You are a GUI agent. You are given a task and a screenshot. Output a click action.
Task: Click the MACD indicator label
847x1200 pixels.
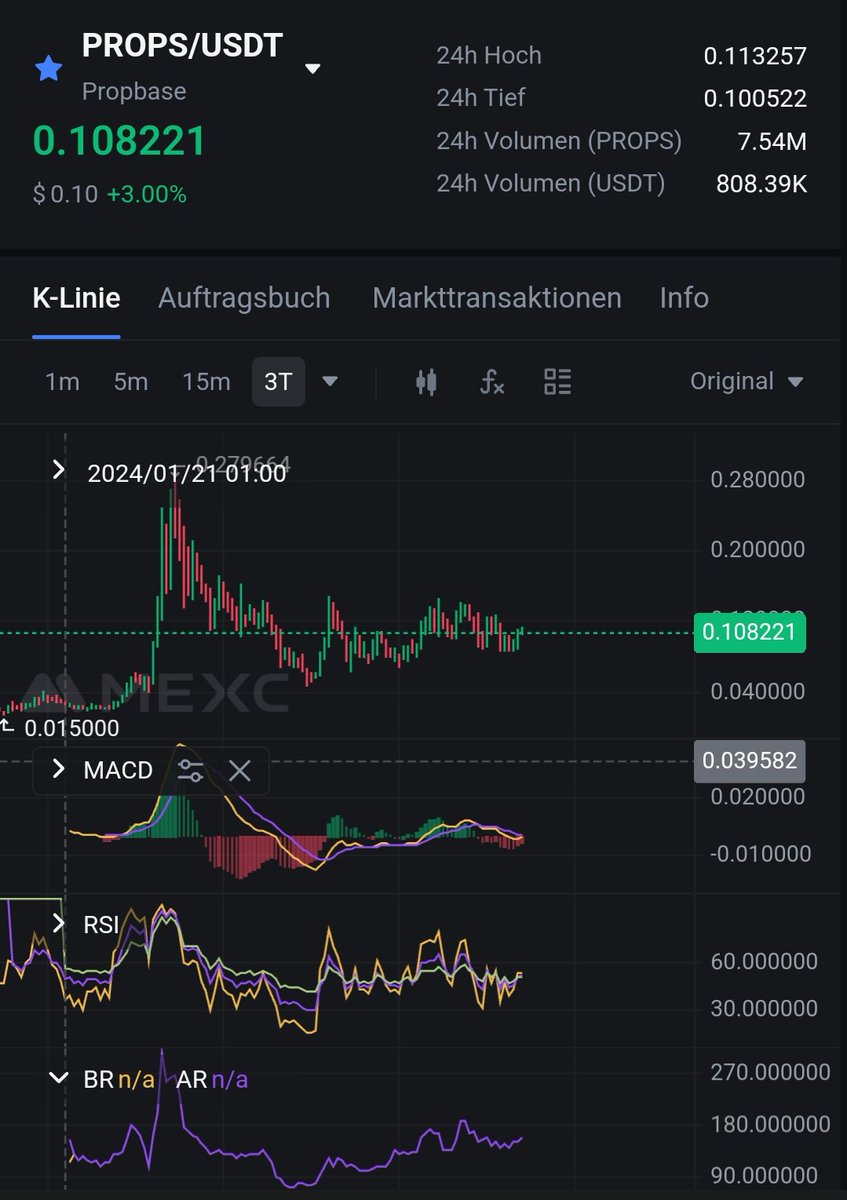click(118, 770)
